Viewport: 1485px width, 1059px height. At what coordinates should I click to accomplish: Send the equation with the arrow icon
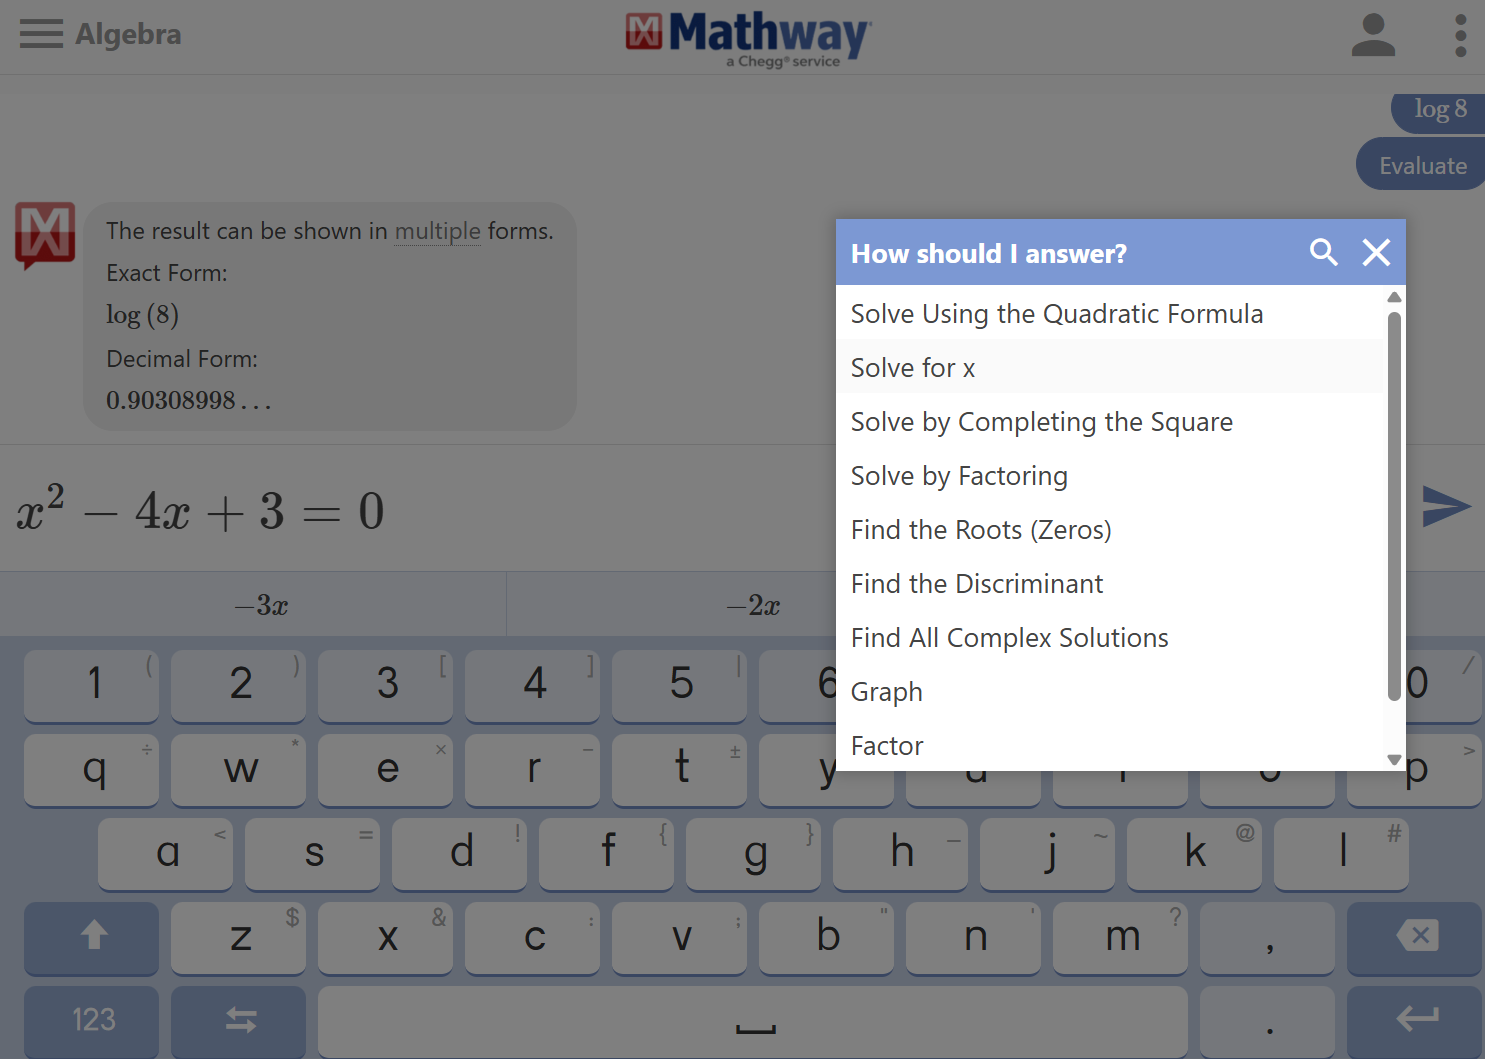(1446, 506)
